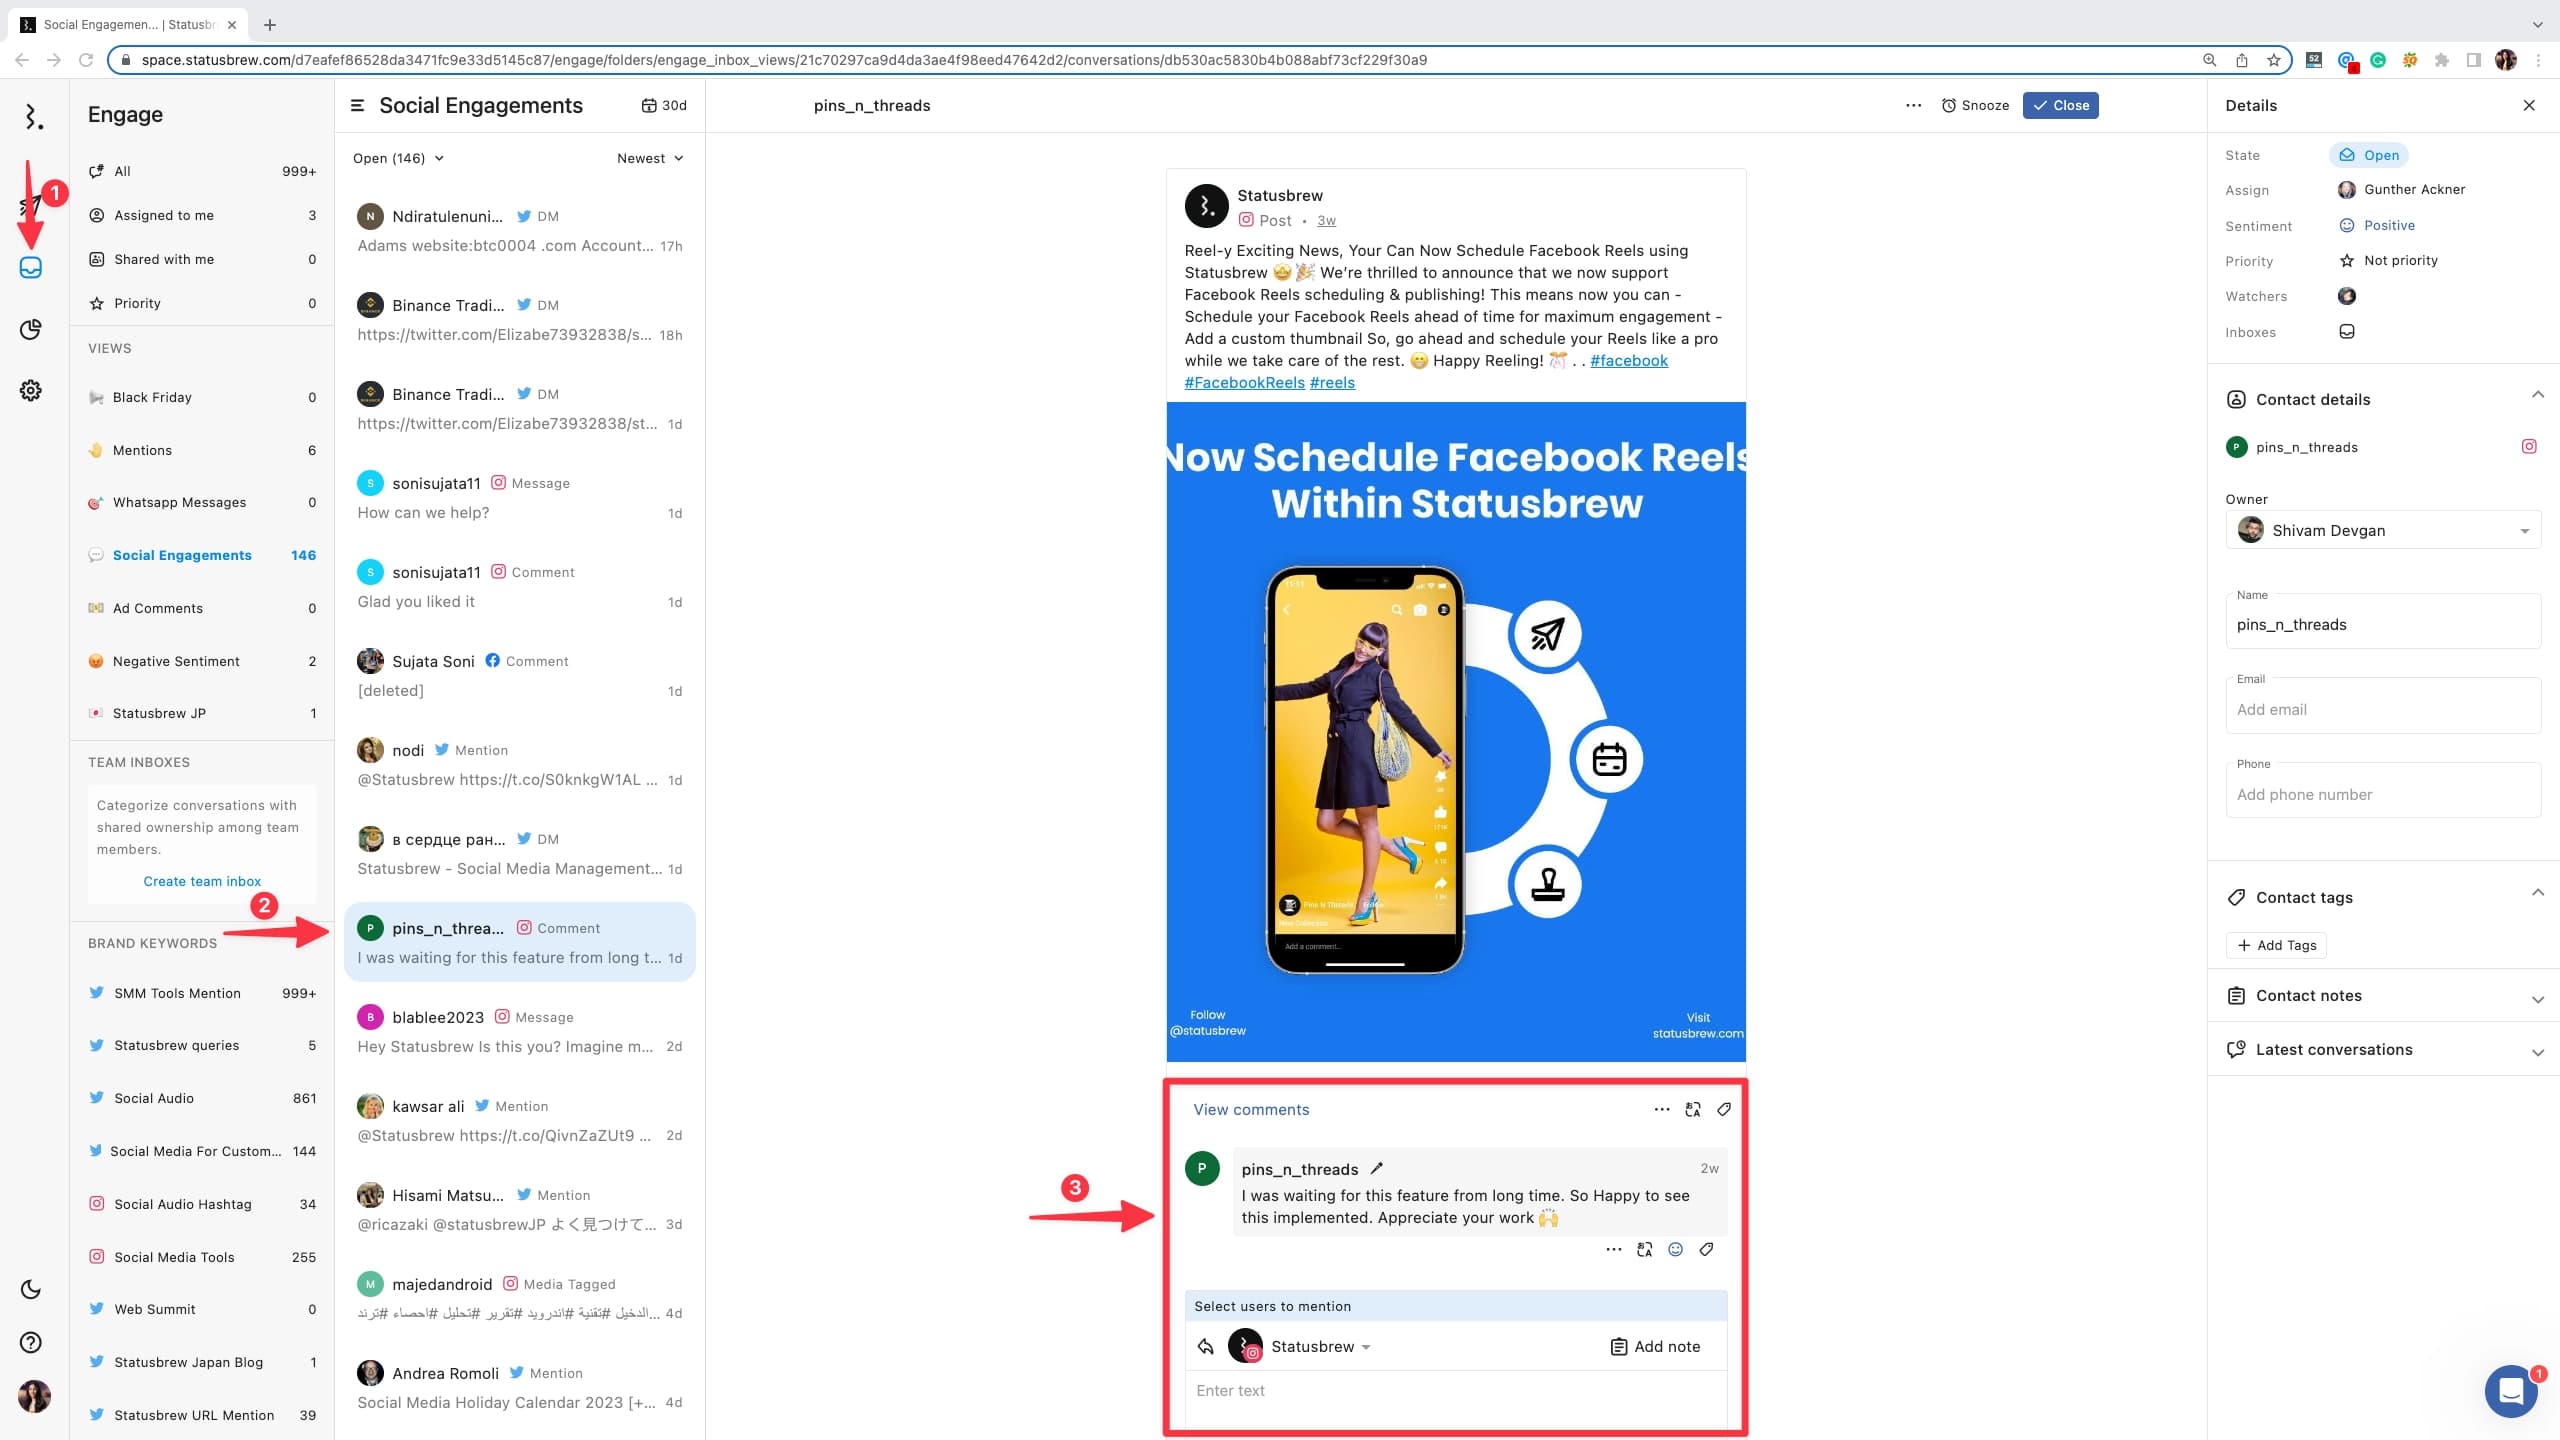This screenshot has width=2560, height=1440.
Task: Open the Sujata Soni Comment conversation
Action: tap(520, 676)
